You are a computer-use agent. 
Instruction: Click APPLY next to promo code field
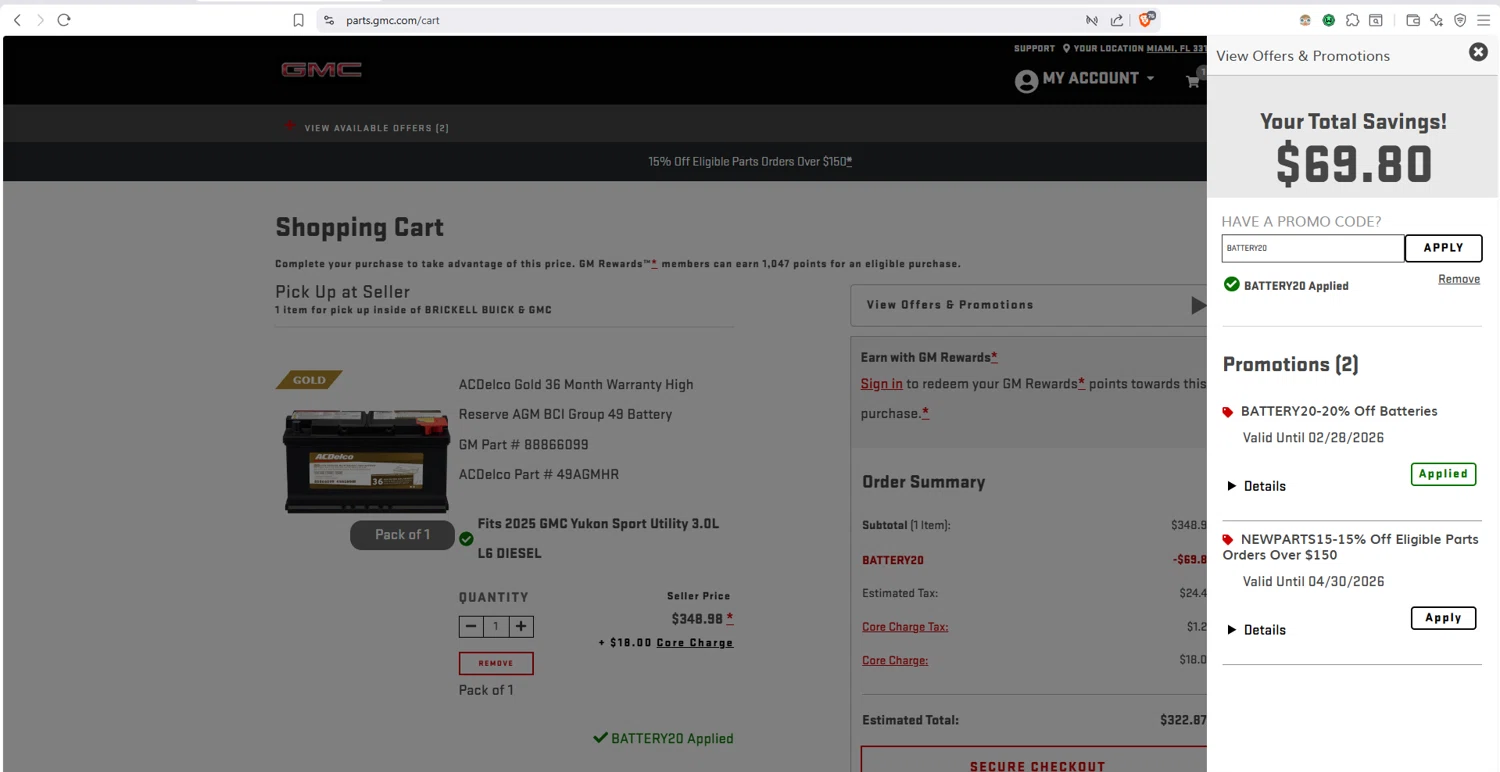(x=1443, y=248)
